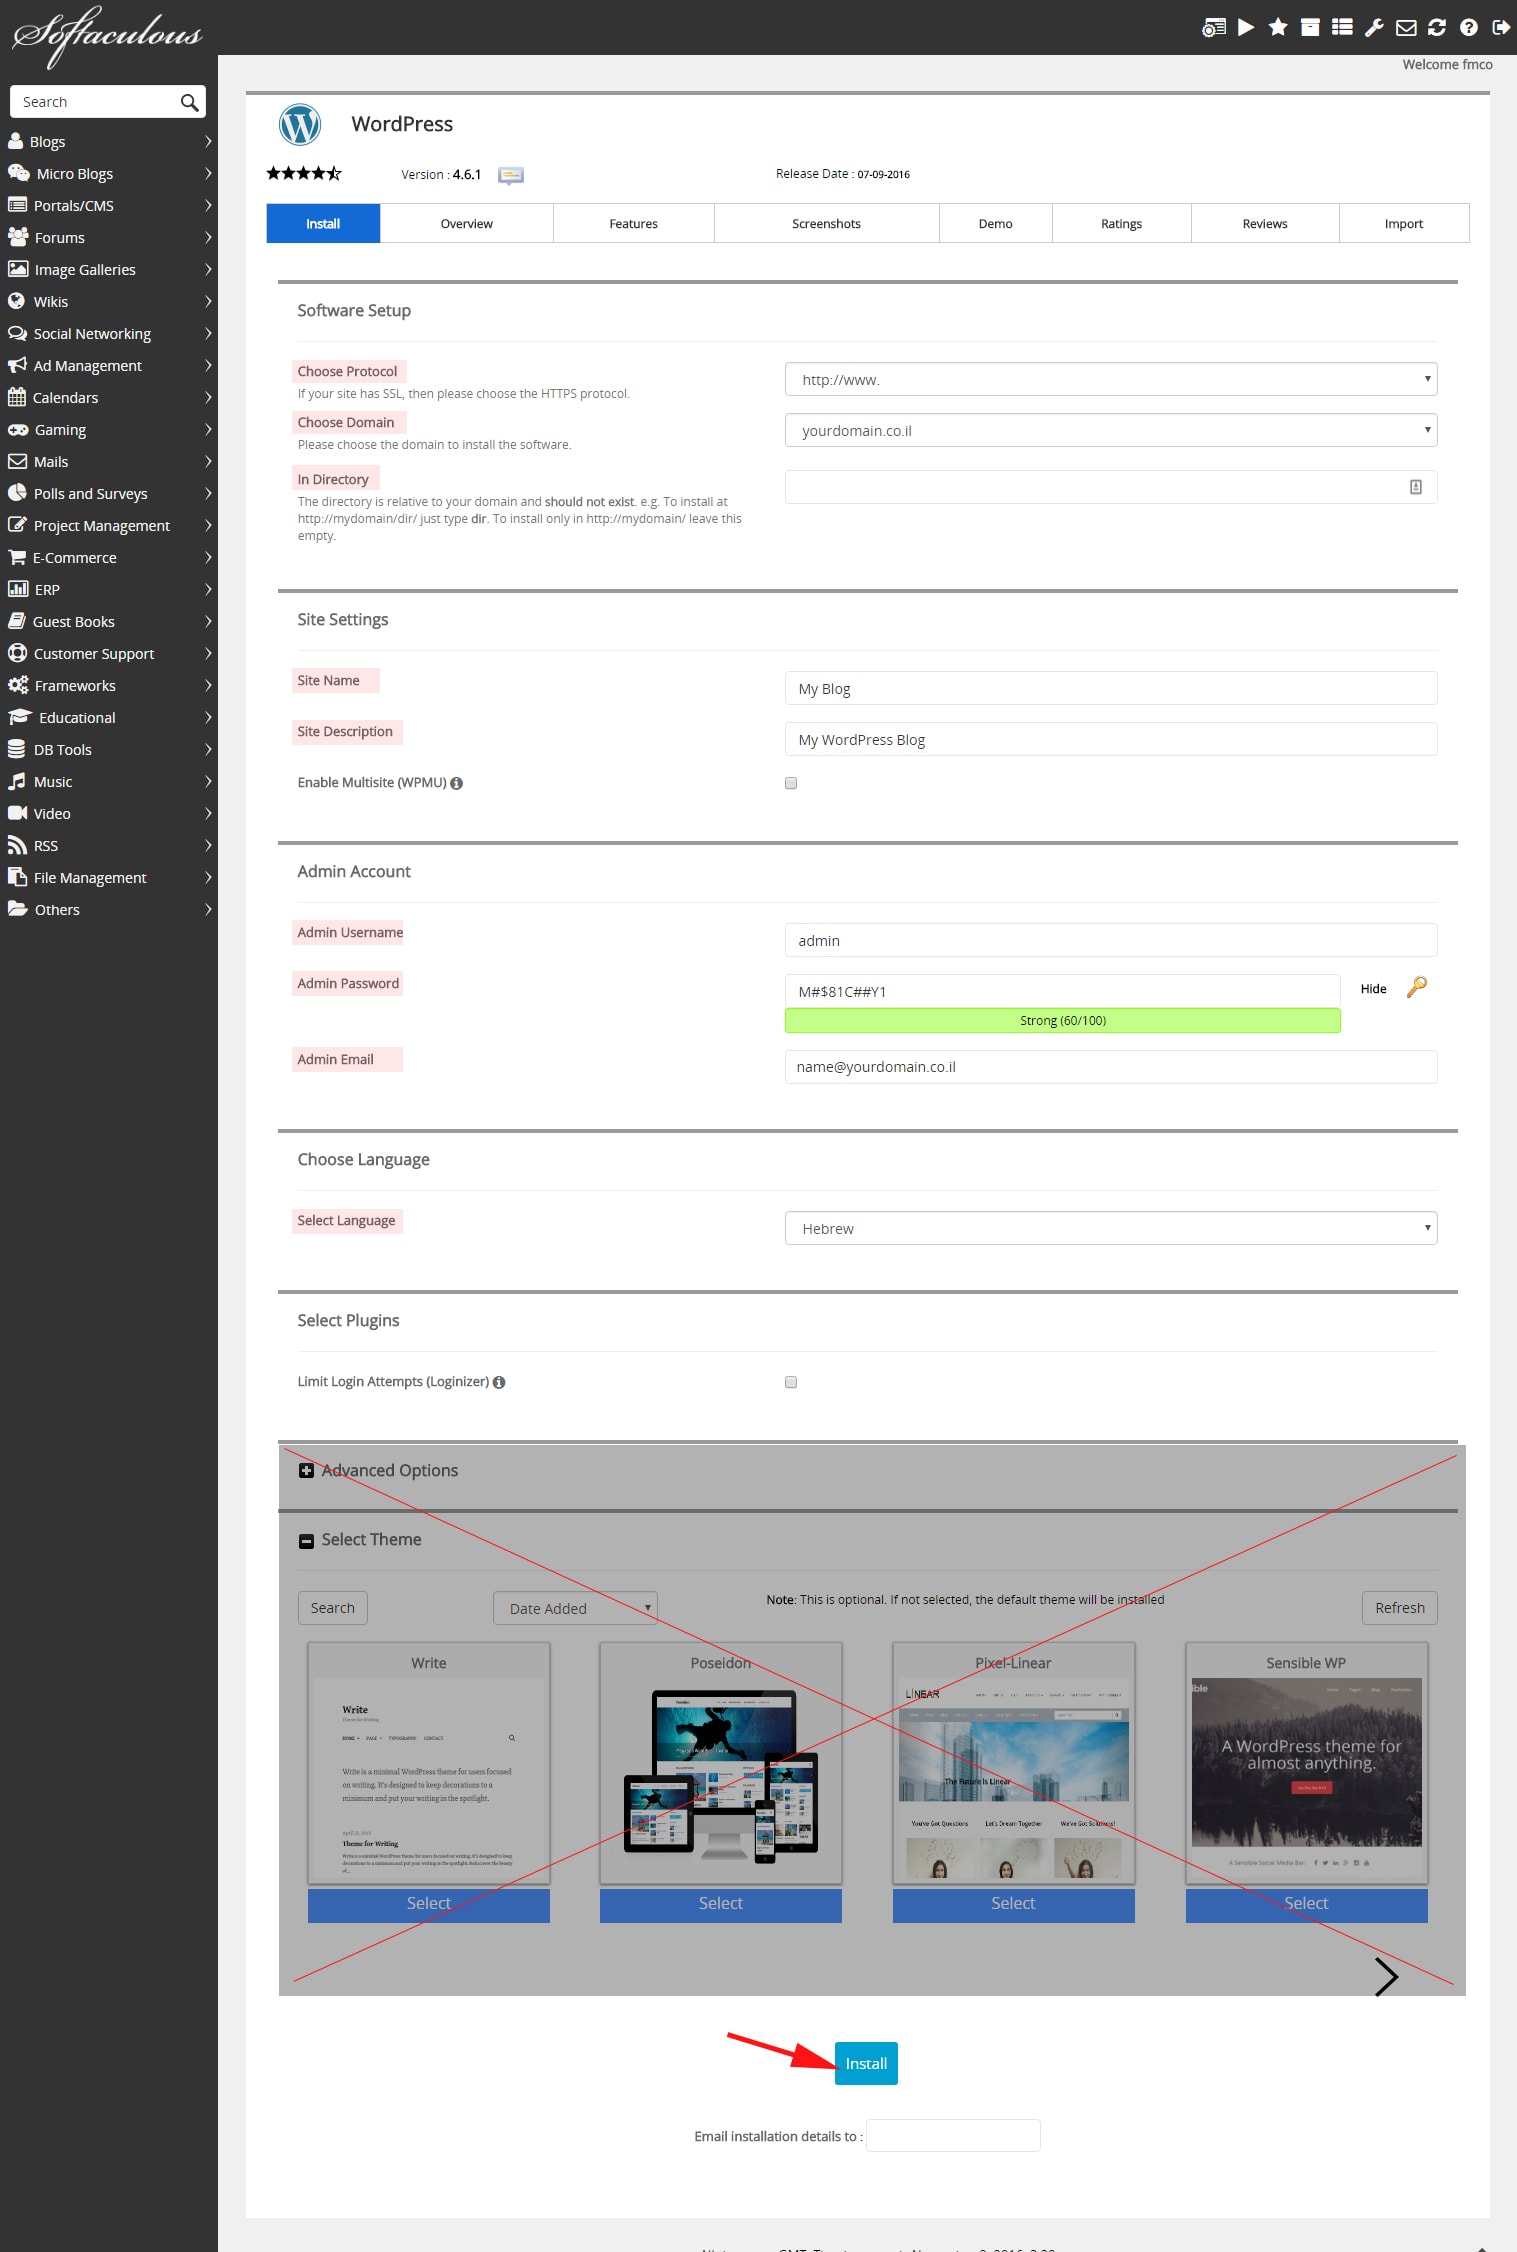Click the logout arrow icon
Viewport: 1517px width, 2252px height.
coord(1501,27)
